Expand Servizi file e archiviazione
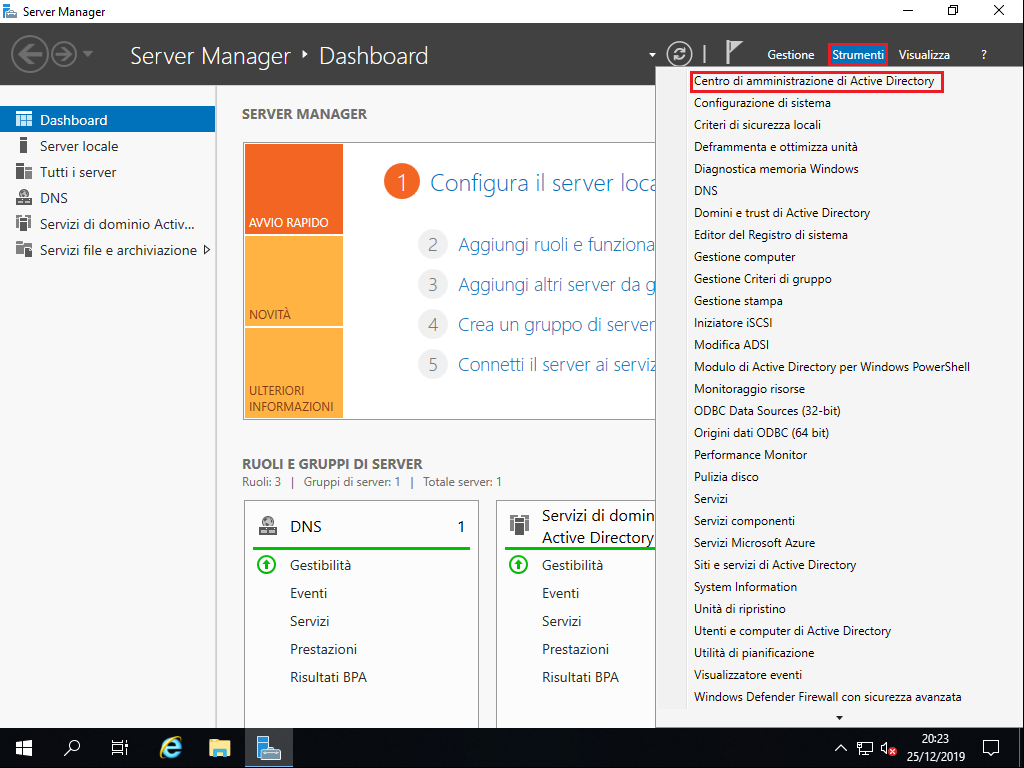1024x768 pixels. pyautogui.click(x=207, y=250)
